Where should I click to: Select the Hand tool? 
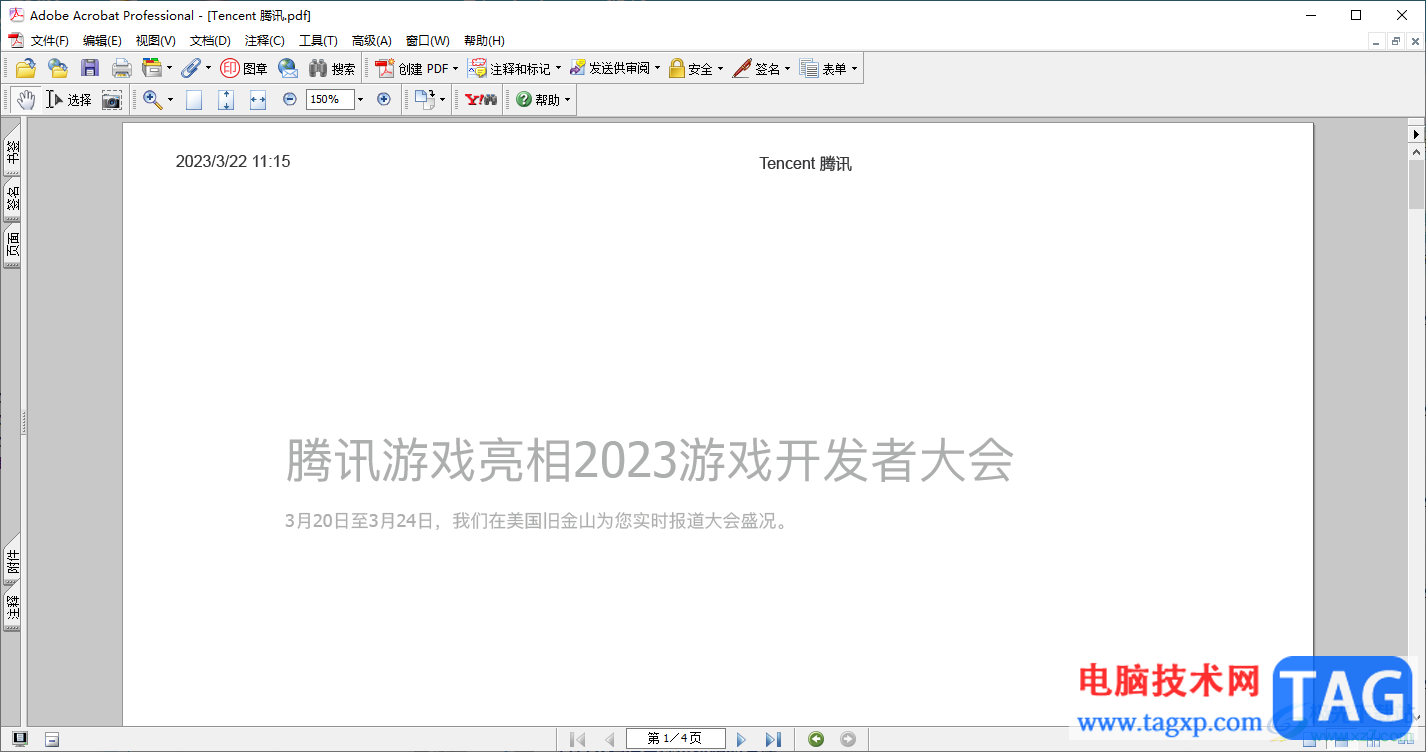(x=26, y=99)
